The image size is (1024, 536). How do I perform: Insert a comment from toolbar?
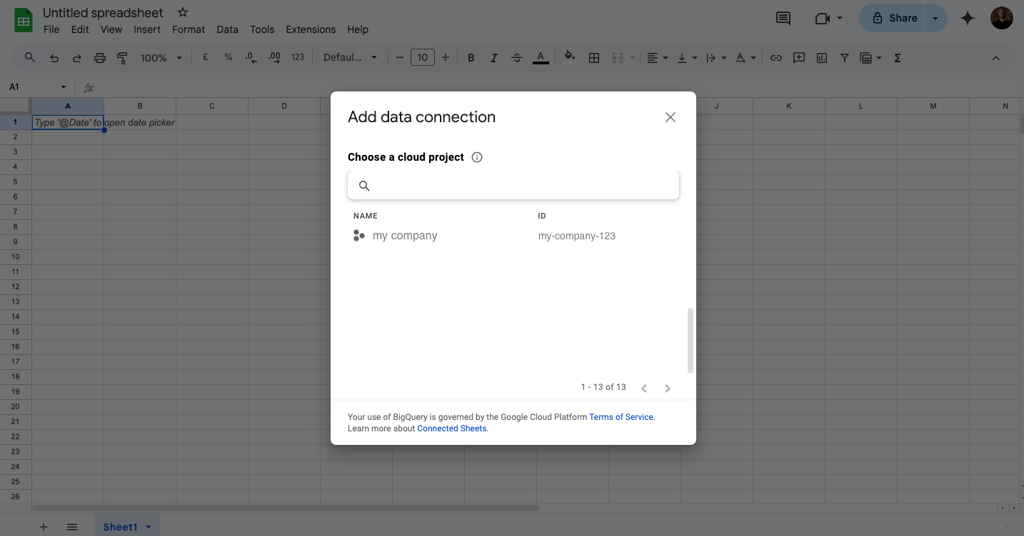coord(799,58)
